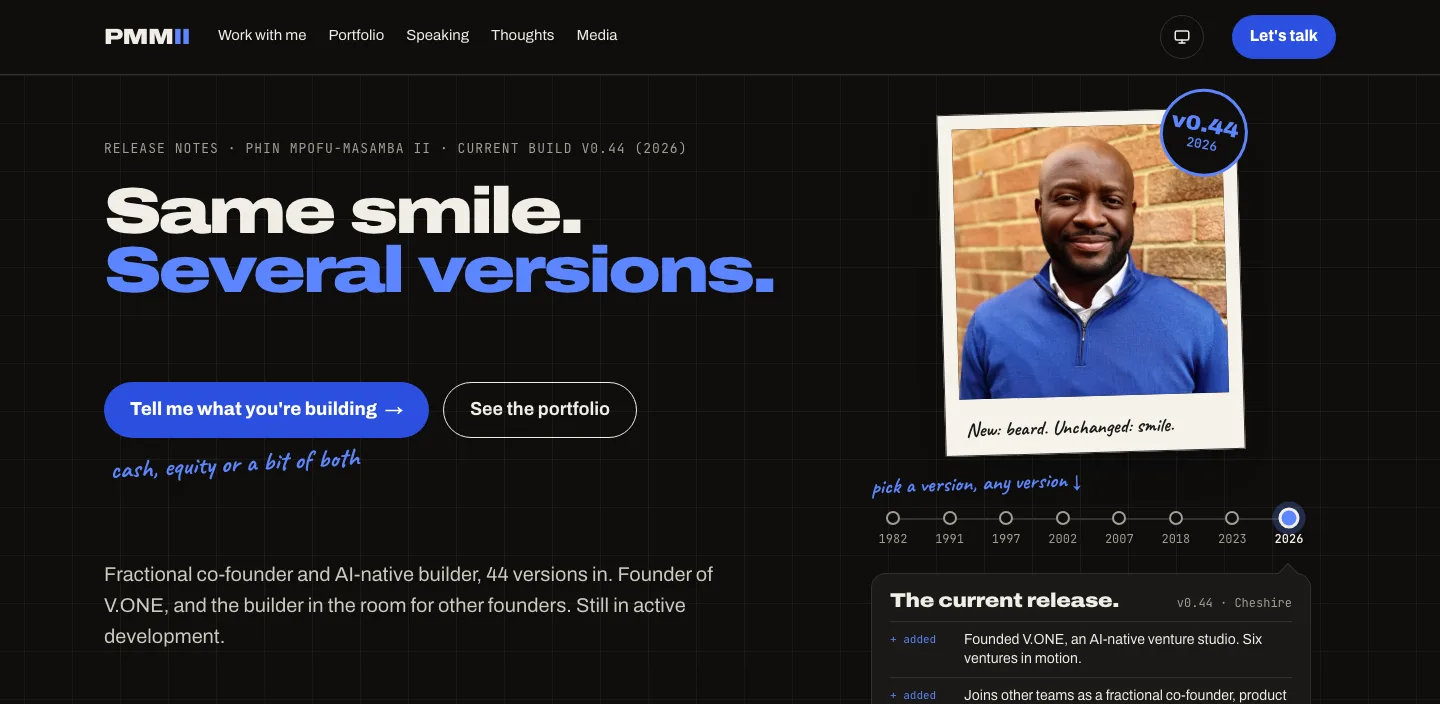The width and height of the screenshot is (1440, 704).
Task: Open the Thoughts section
Action: (x=522, y=35)
